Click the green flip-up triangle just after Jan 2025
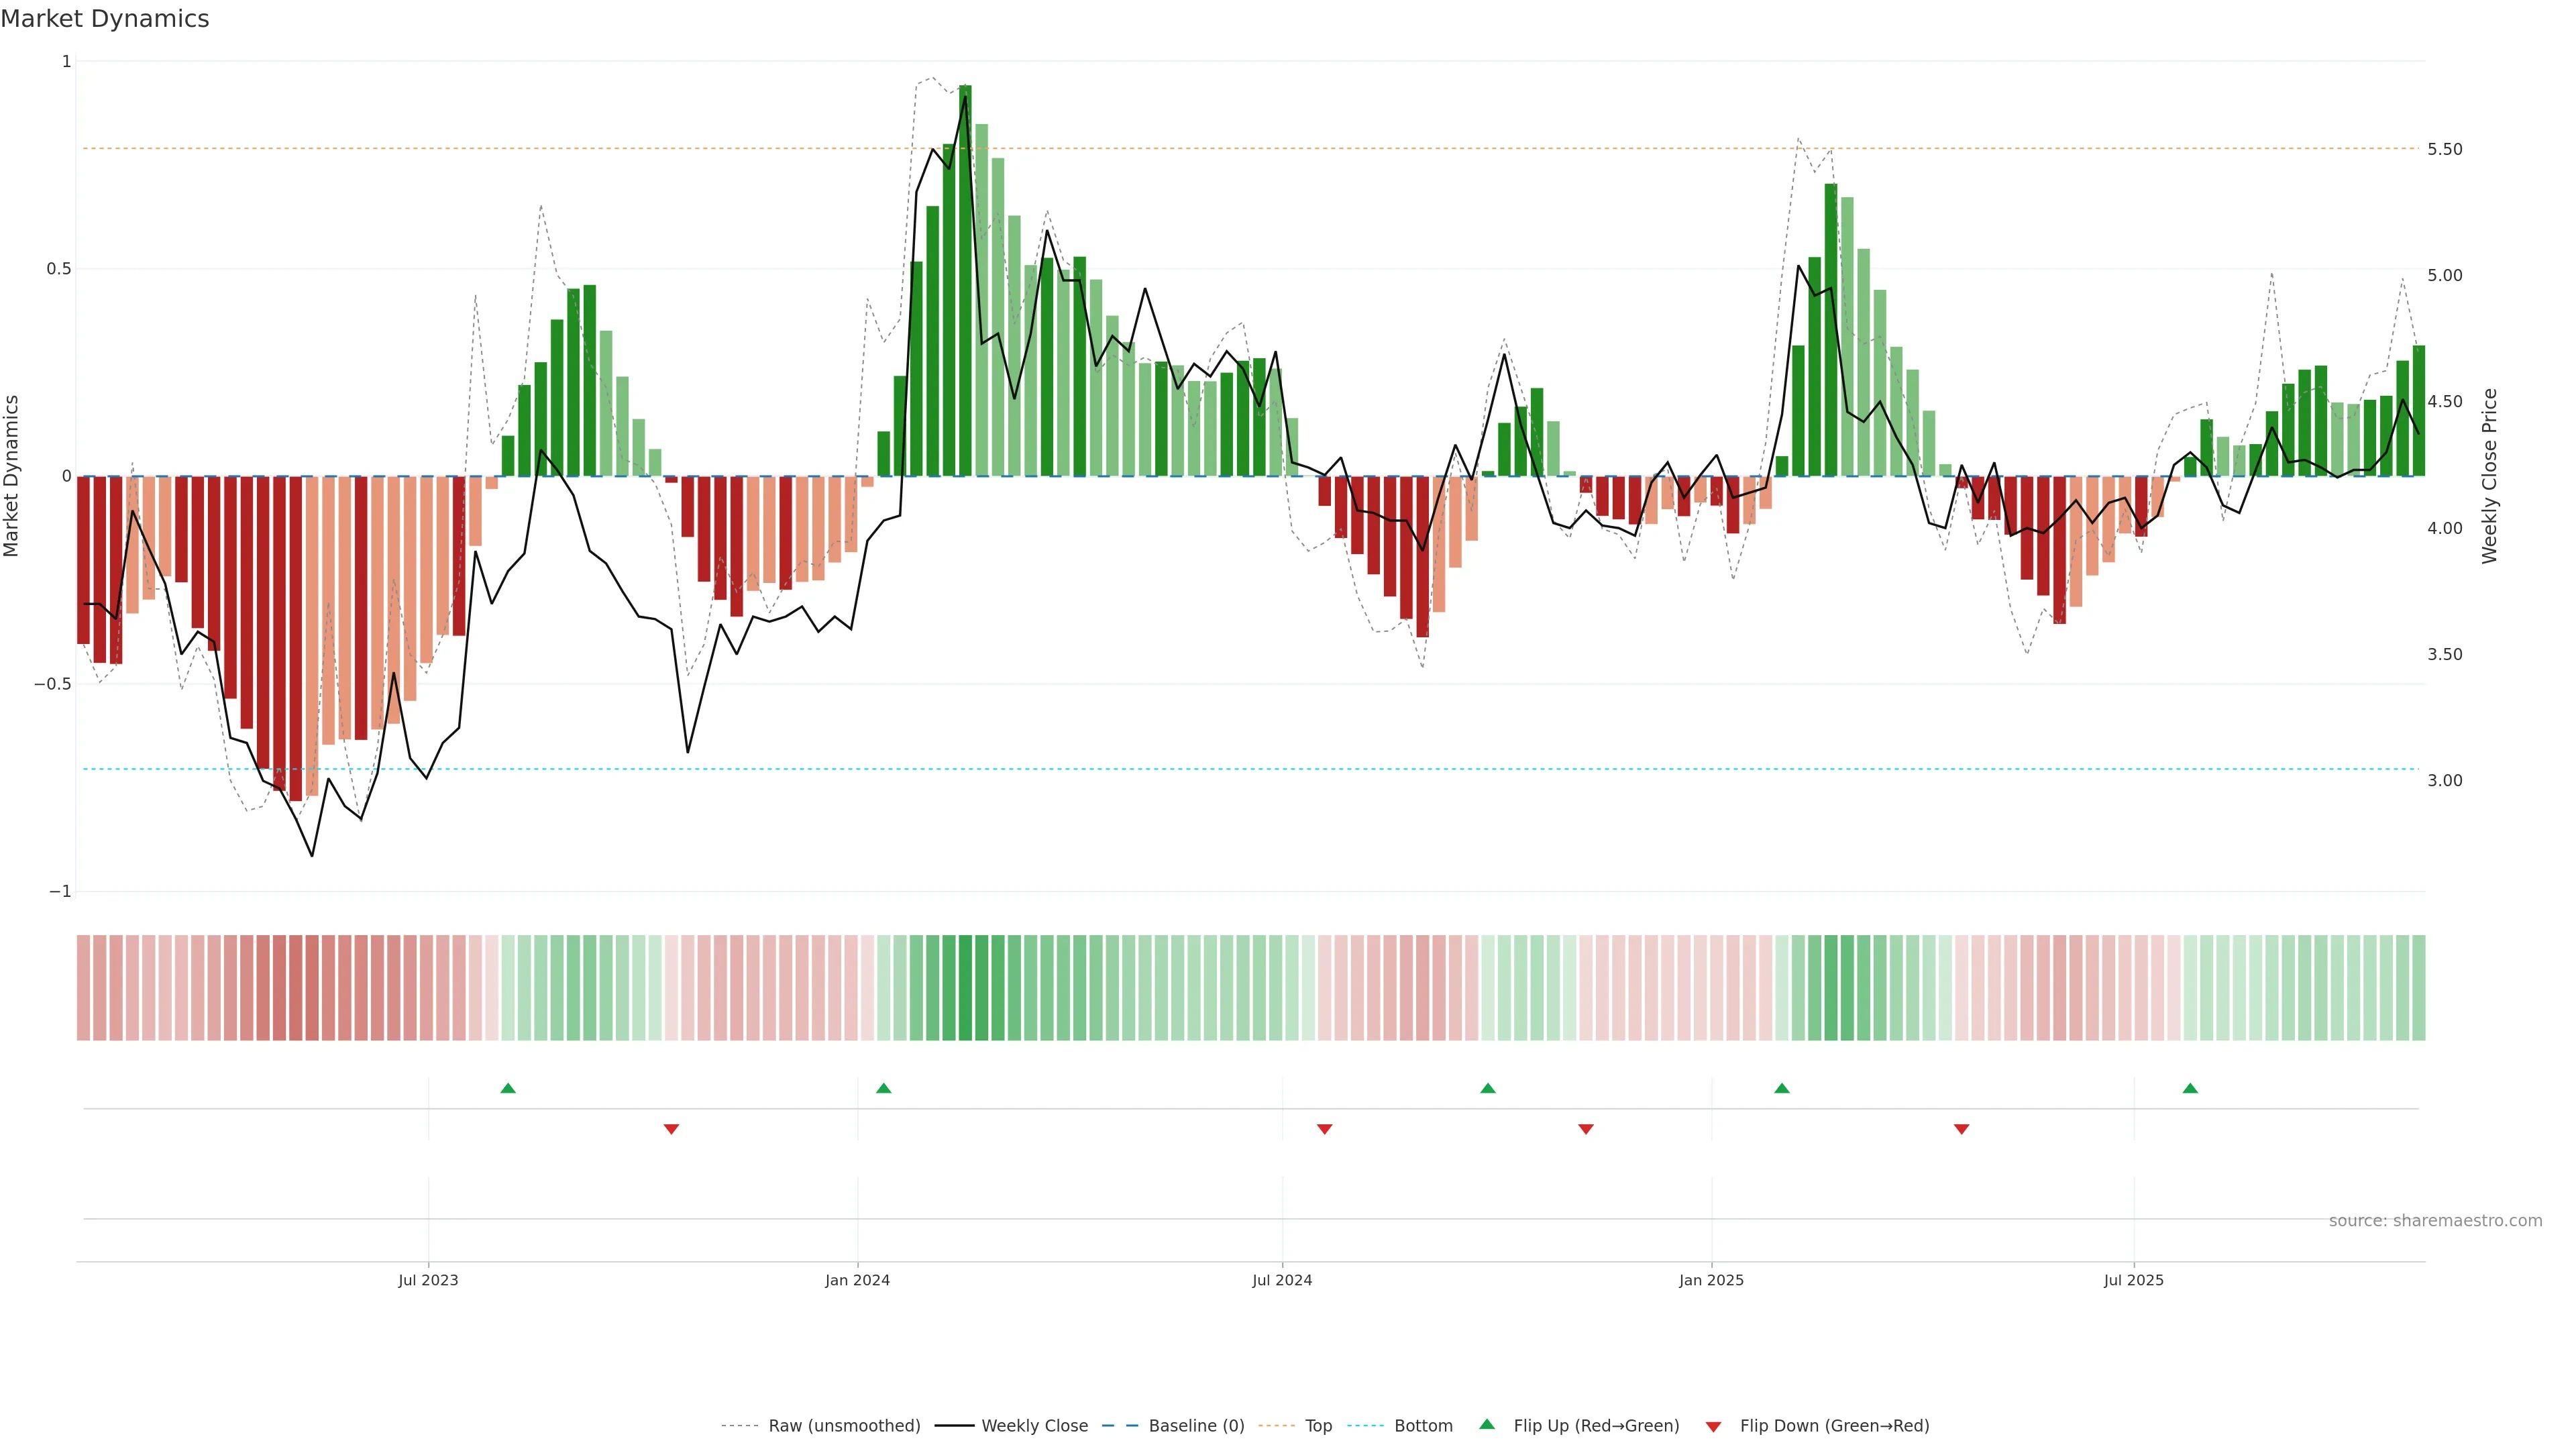2576x1449 pixels. pos(1782,1088)
